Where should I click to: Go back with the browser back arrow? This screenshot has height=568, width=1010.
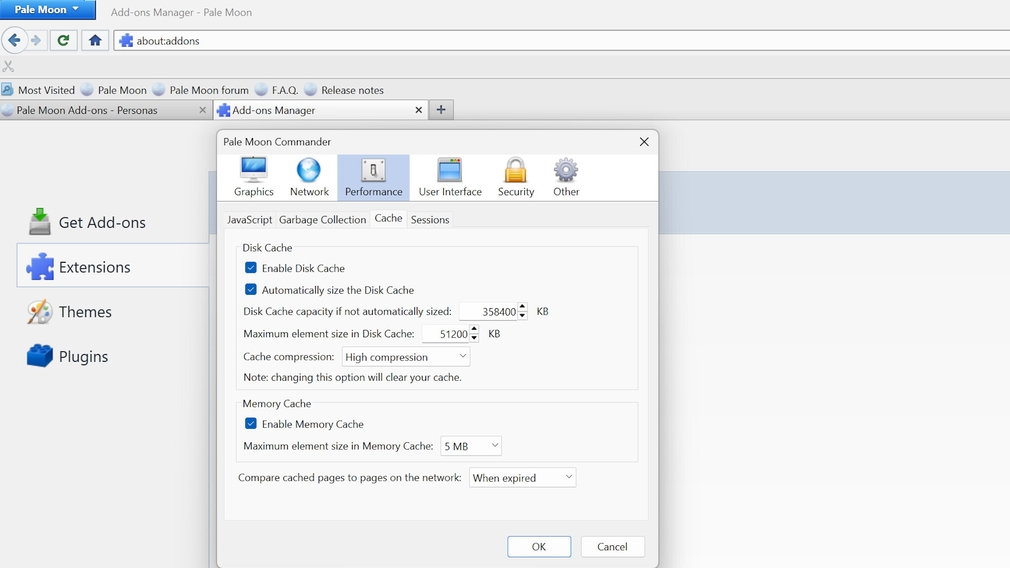[14, 41]
